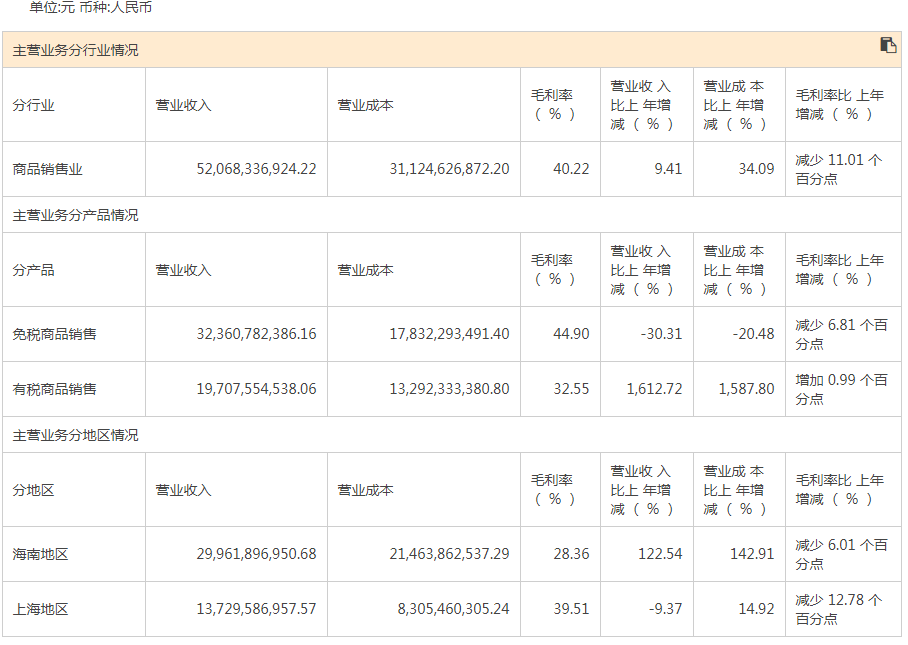Image resolution: width=908 pixels, height=645 pixels.
Task: Select the 主营业务分地区情况 section heading
Action: [x=76, y=435]
